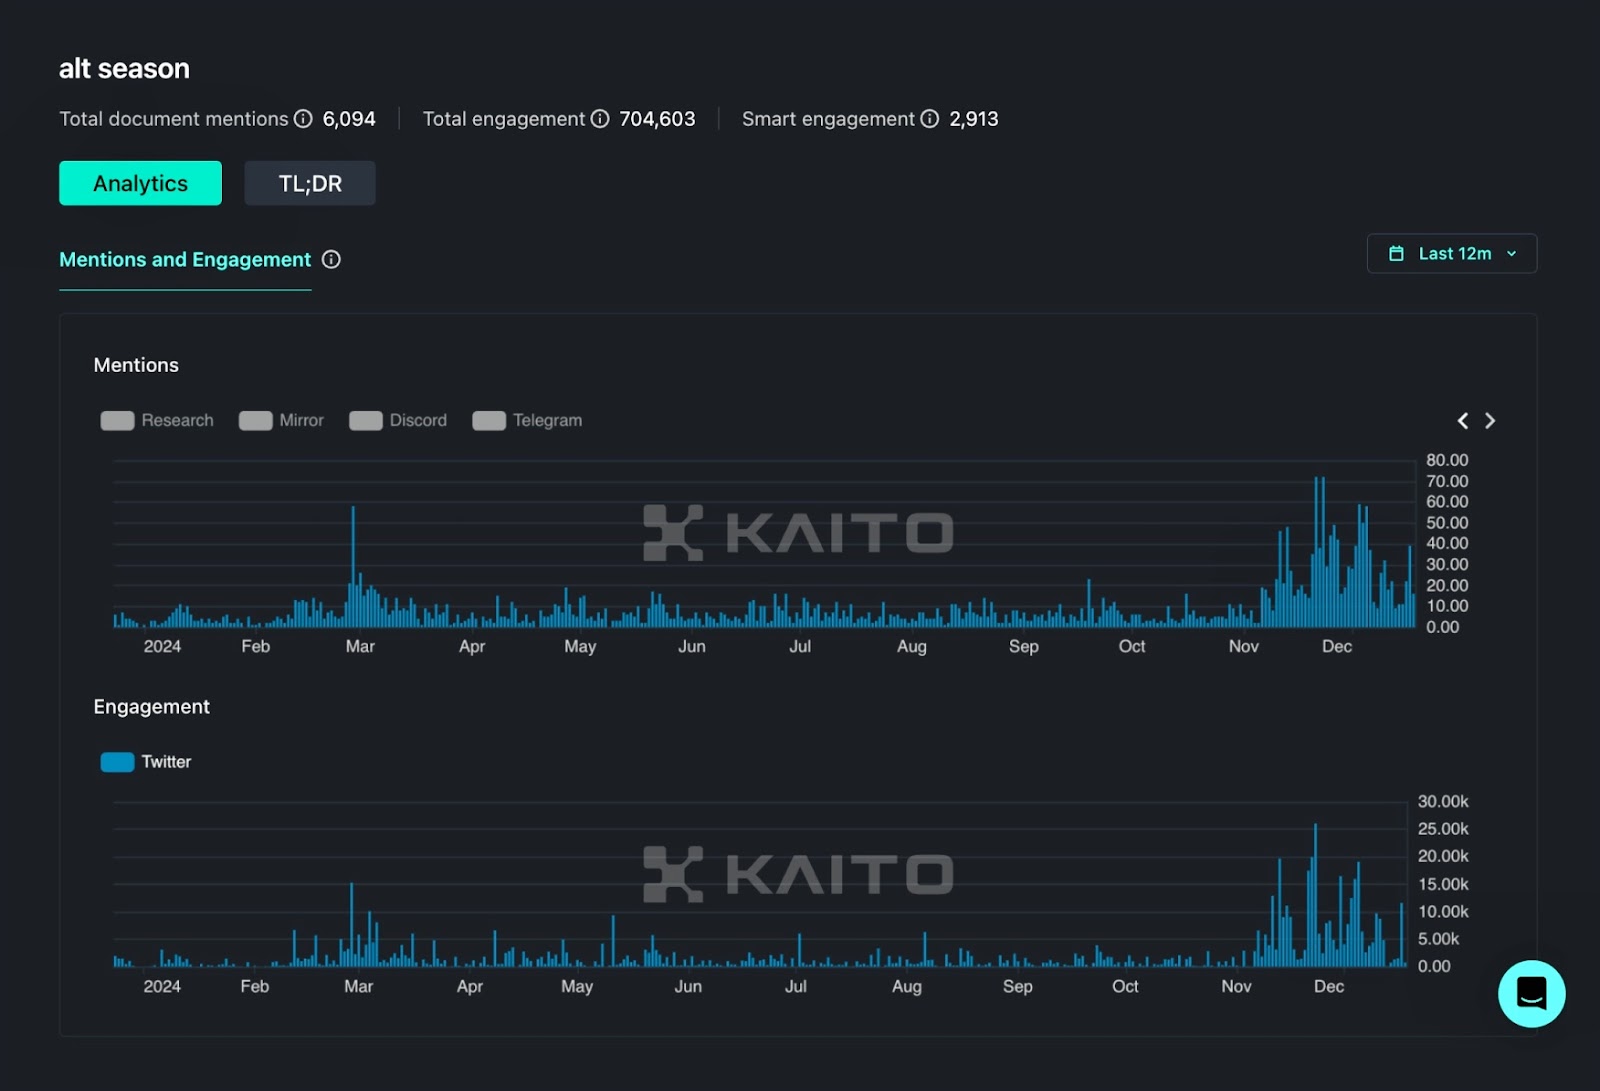Click the 2,913 smart engagement value
Viewport: 1600px width, 1091px height.
(974, 119)
